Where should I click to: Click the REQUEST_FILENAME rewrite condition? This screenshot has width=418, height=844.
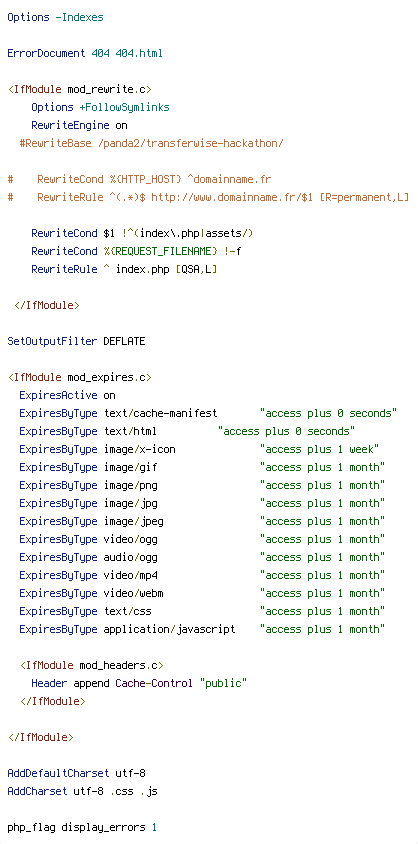pos(136,251)
